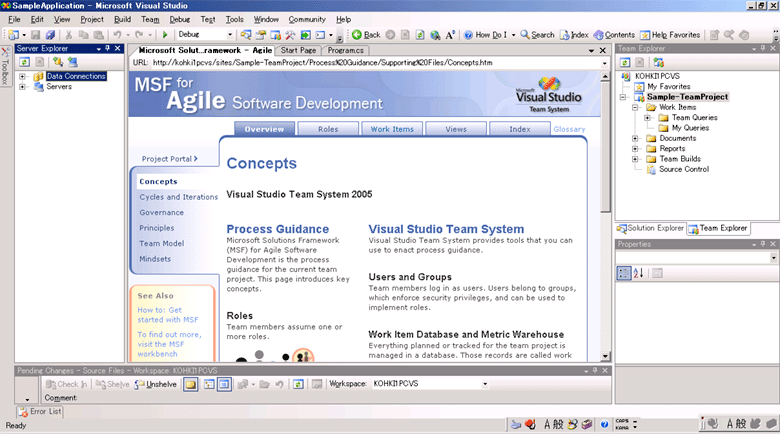Click the document vertical scrollbar thumb
Screen dimensions: 780x434
pyautogui.click(x=605, y=147)
